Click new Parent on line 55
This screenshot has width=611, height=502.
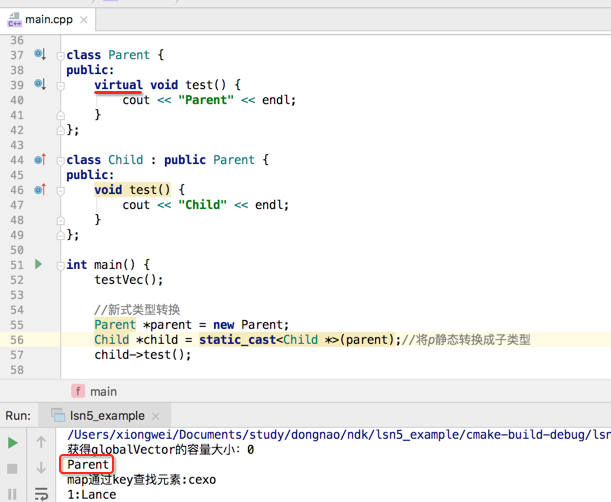[251, 325]
